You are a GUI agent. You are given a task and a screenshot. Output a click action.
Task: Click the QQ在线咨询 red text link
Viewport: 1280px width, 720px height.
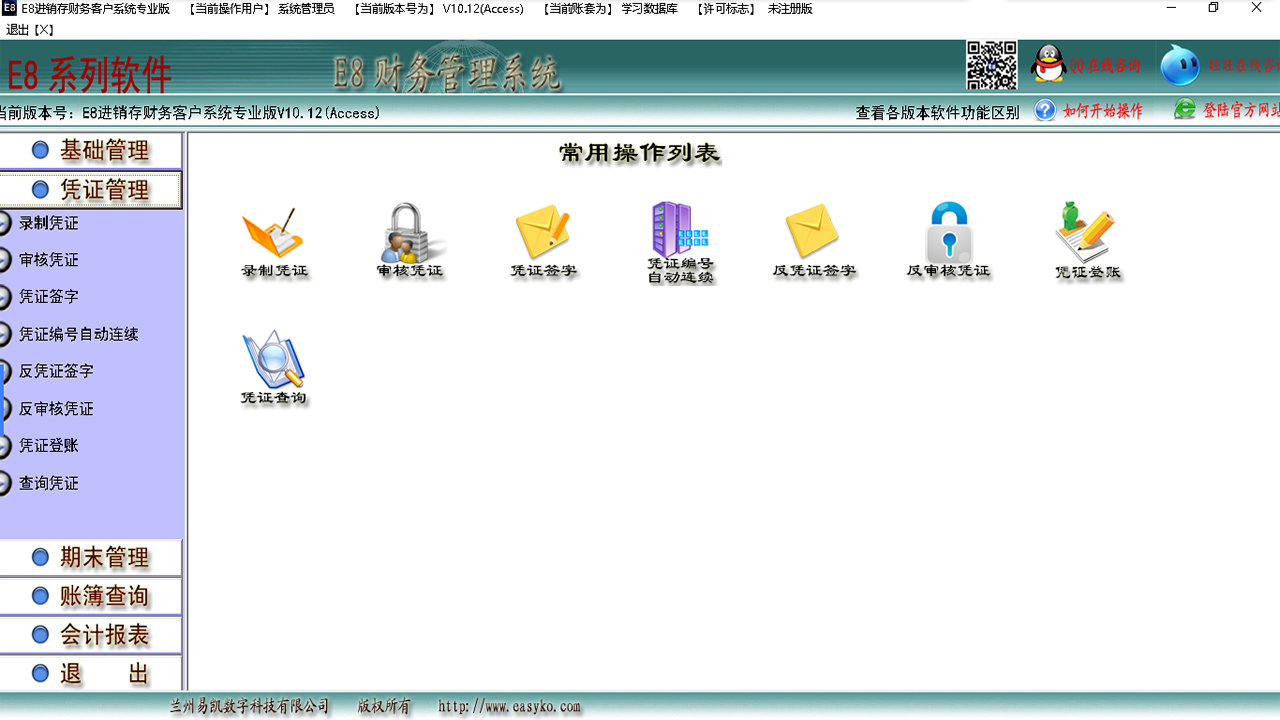tap(1105, 66)
